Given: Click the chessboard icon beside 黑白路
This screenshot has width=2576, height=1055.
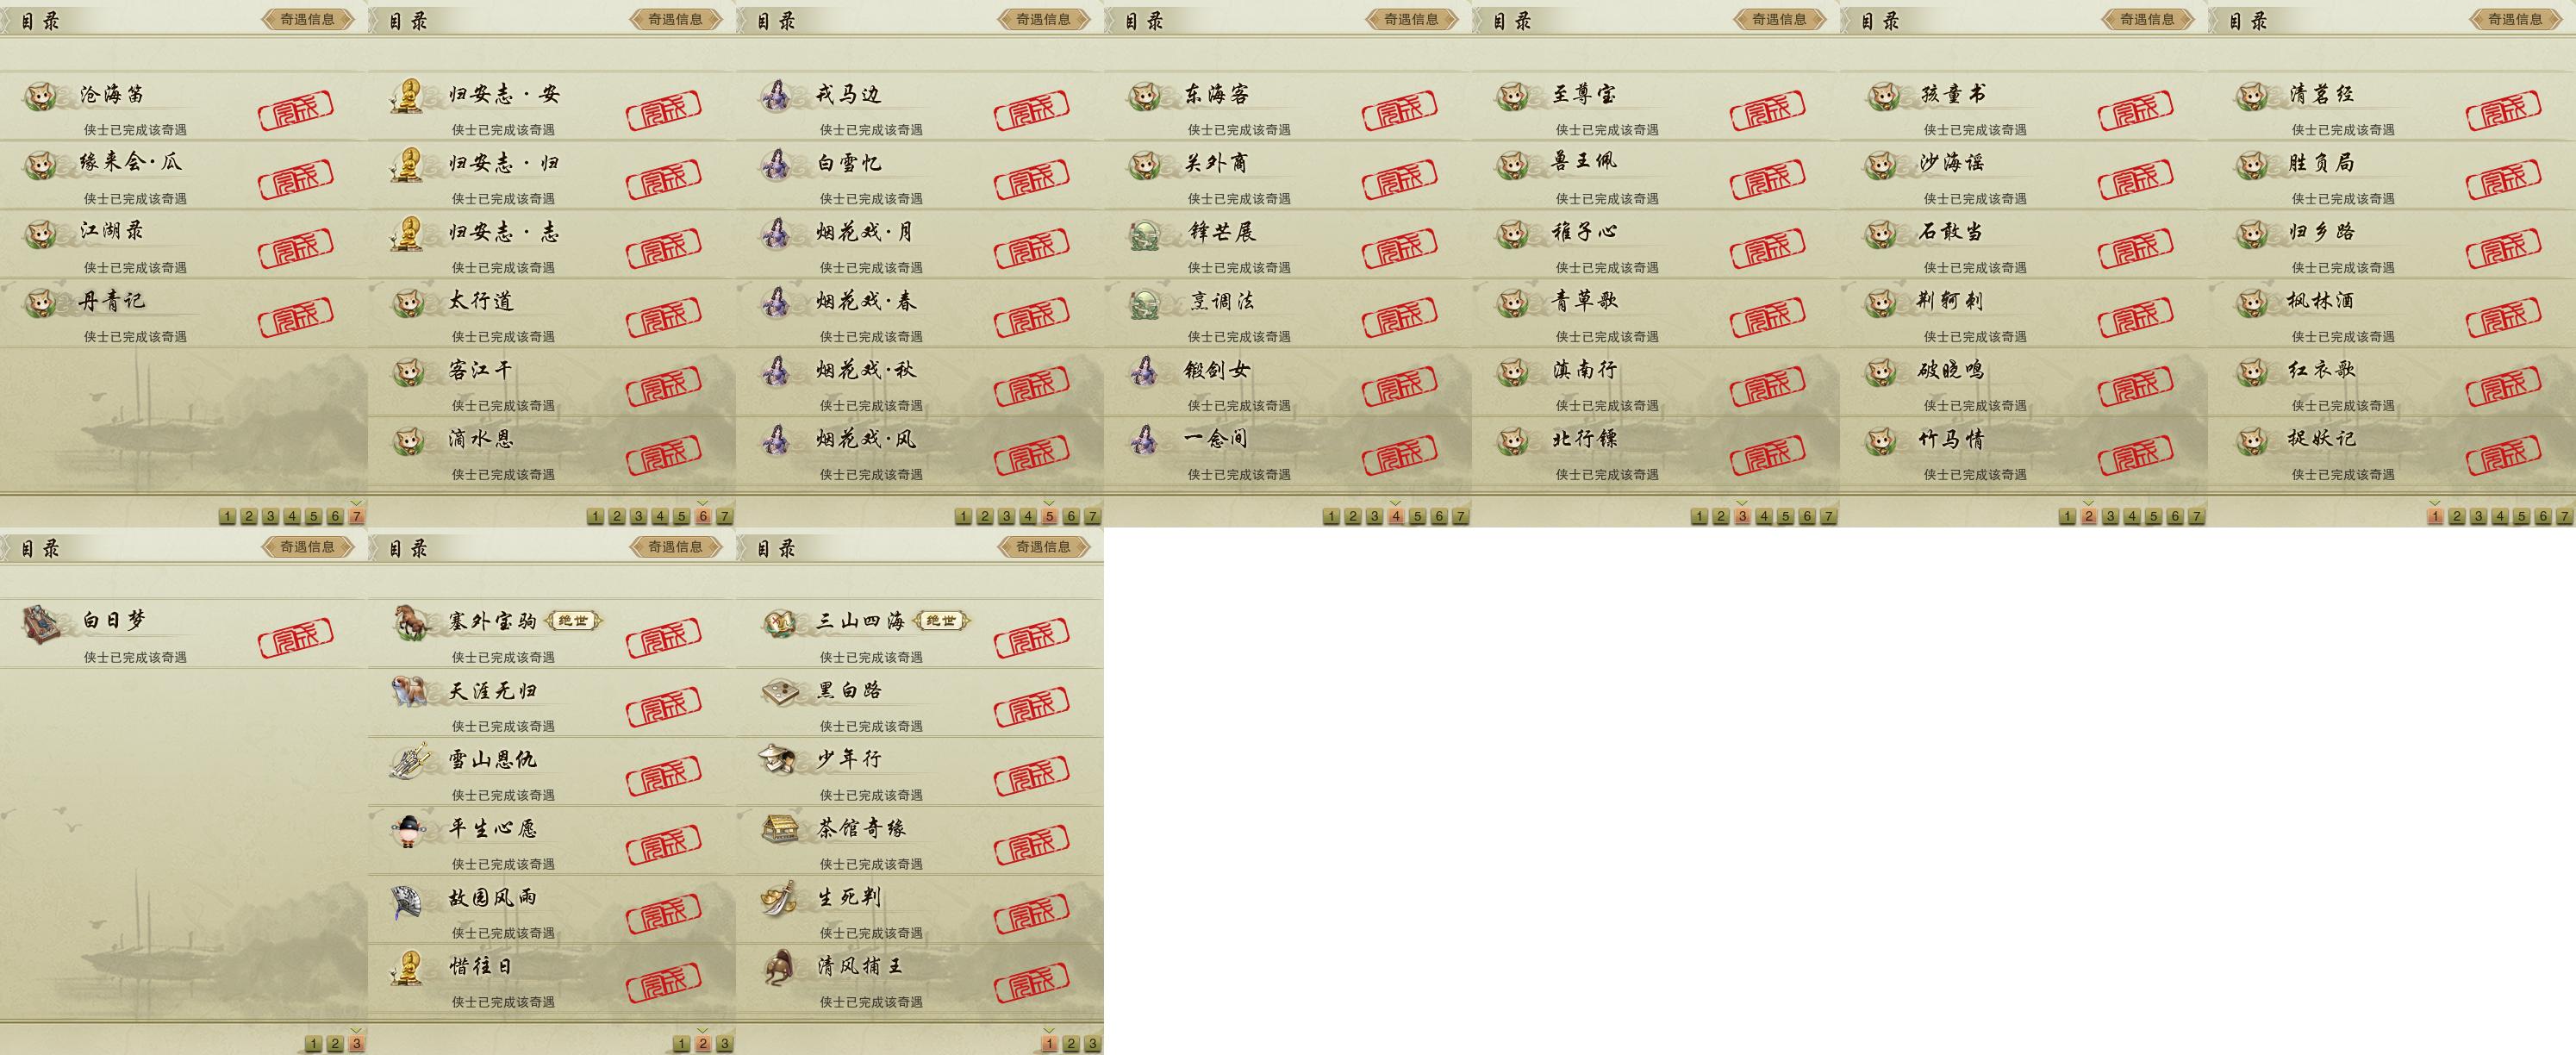Looking at the screenshot, I should pyautogui.click(x=779, y=691).
